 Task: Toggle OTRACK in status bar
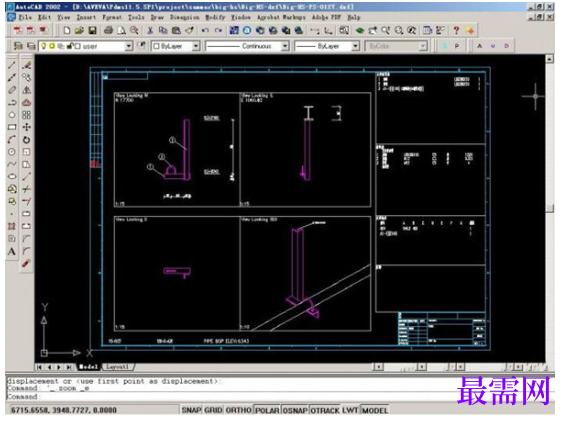[325, 410]
